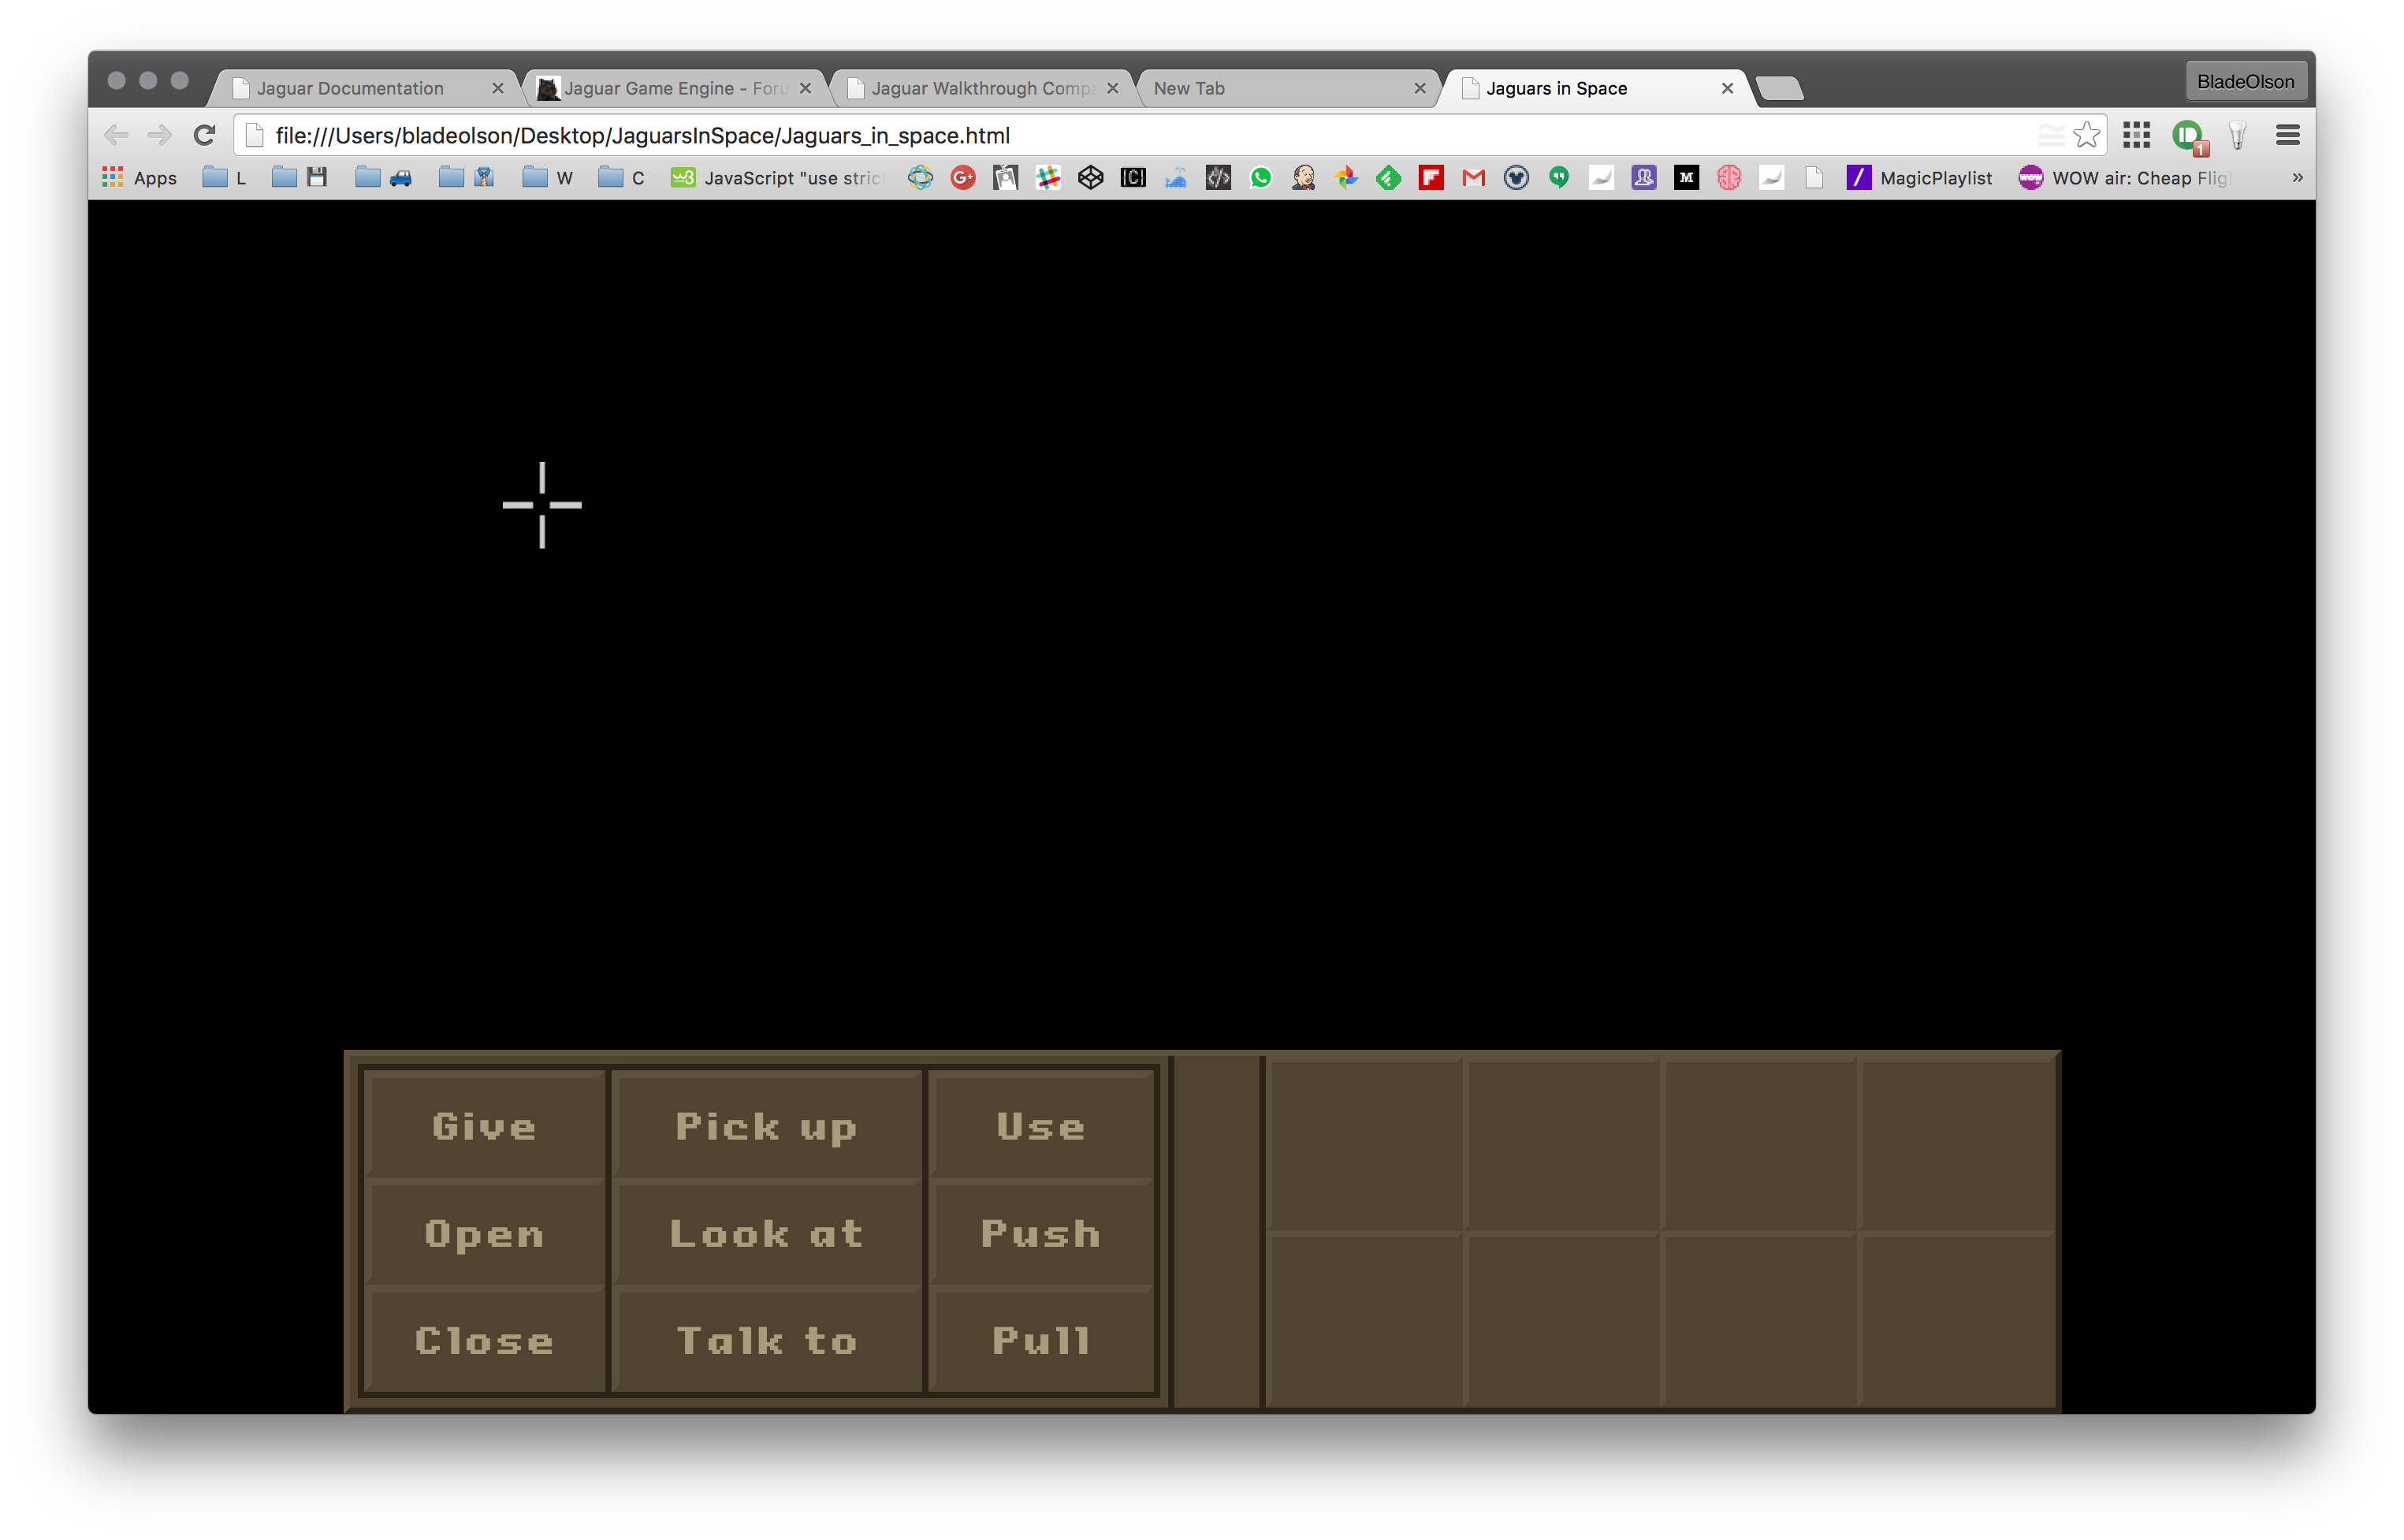Switch to Jaguar Documentation tab
The image size is (2404, 1540).
tap(350, 88)
